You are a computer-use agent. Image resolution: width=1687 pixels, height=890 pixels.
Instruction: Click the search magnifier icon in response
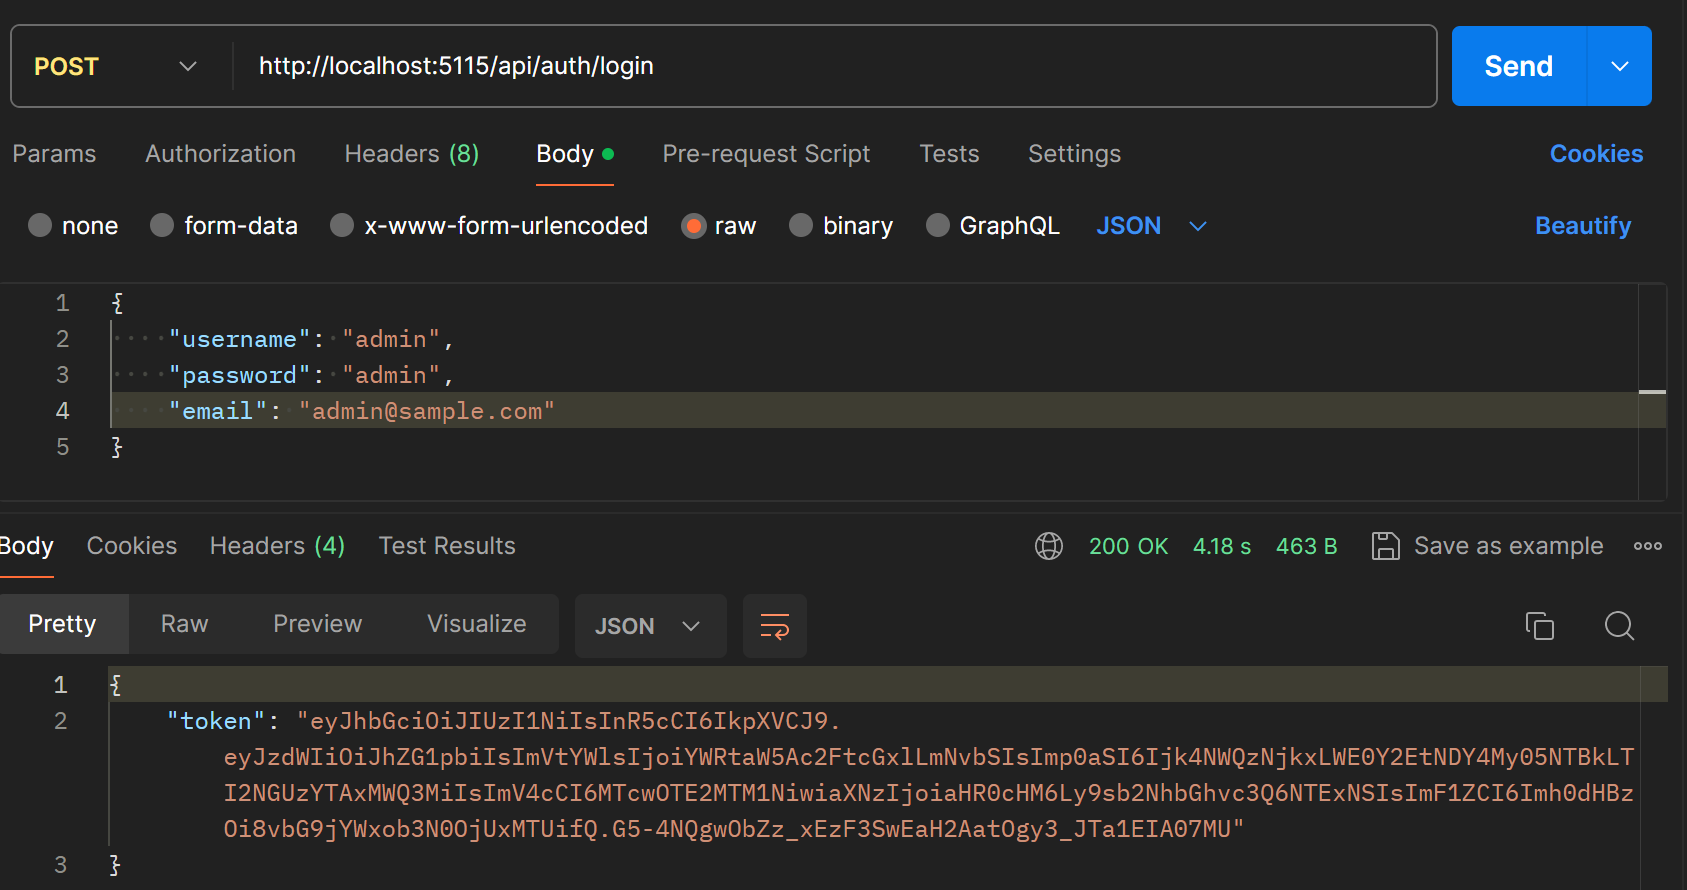(1619, 626)
